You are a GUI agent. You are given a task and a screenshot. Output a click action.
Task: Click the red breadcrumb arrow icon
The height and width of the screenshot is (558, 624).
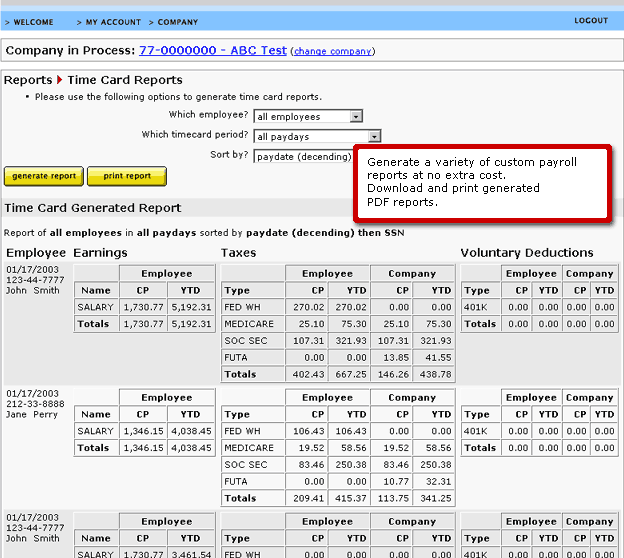tap(60, 80)
